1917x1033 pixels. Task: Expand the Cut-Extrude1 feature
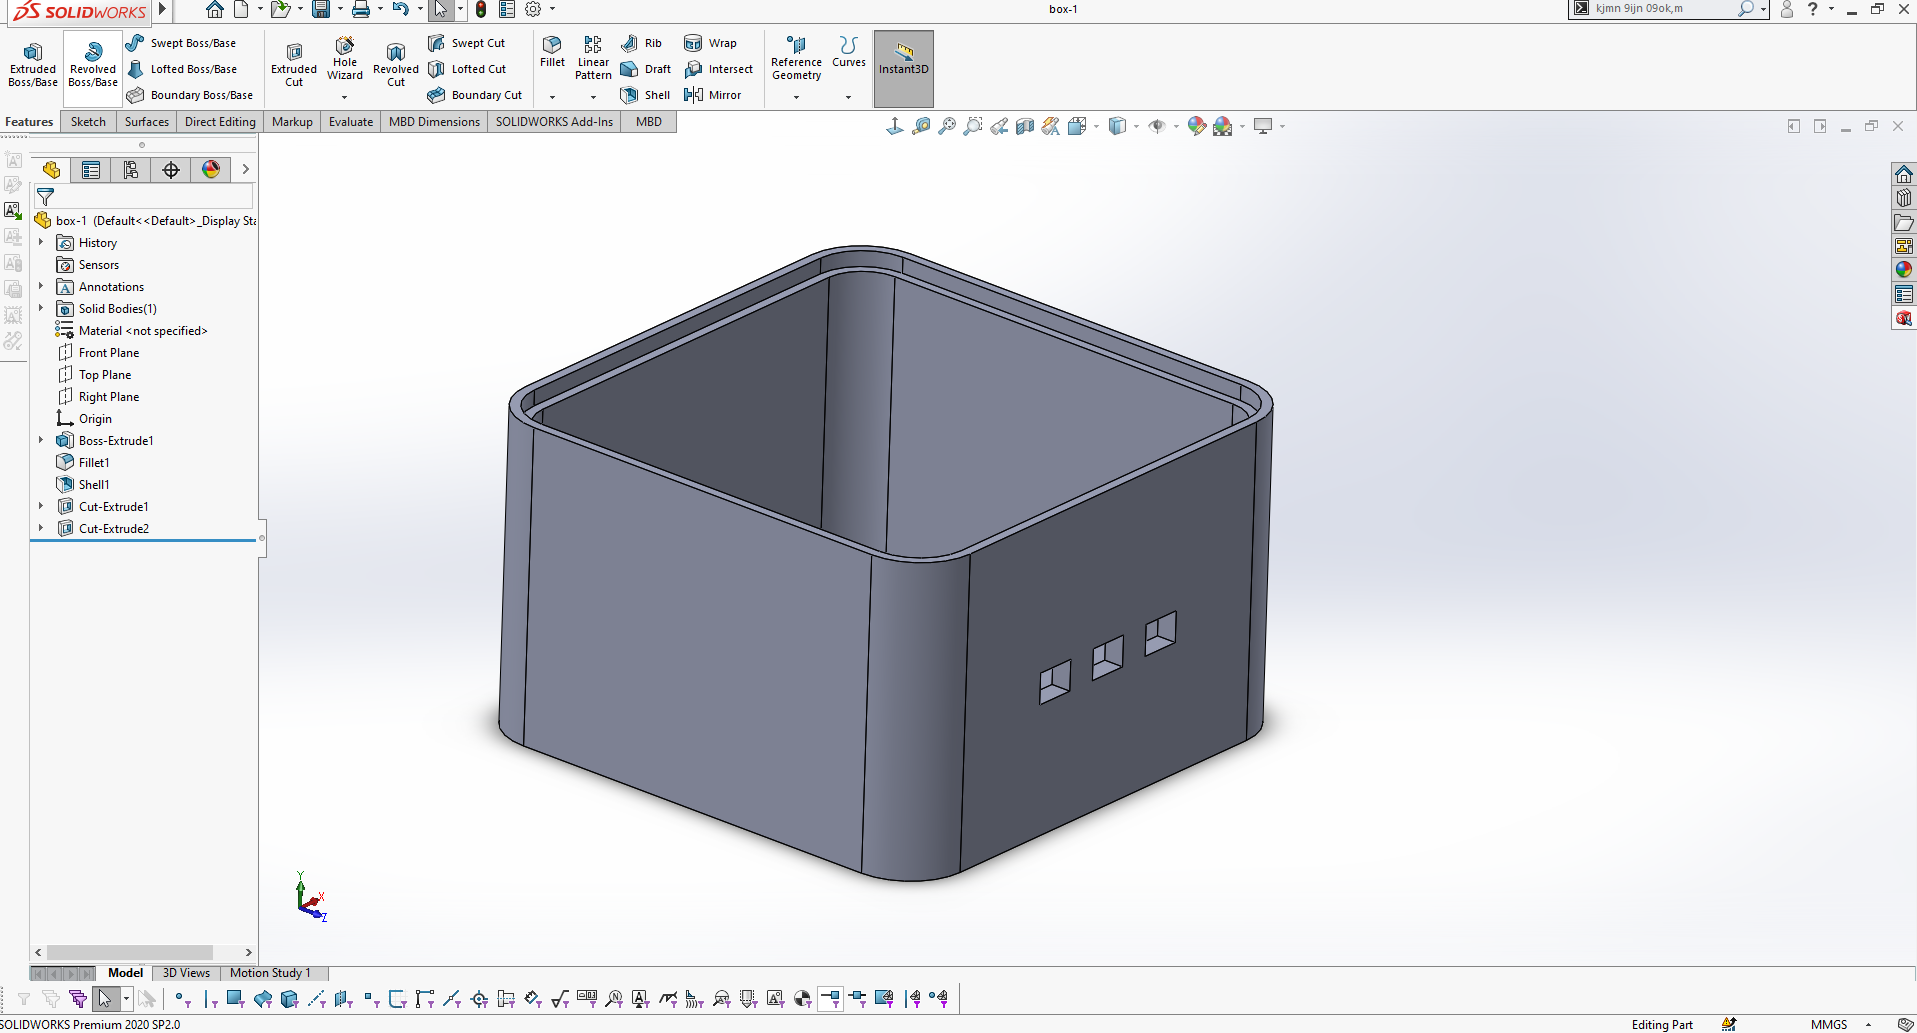click(41, 506)
